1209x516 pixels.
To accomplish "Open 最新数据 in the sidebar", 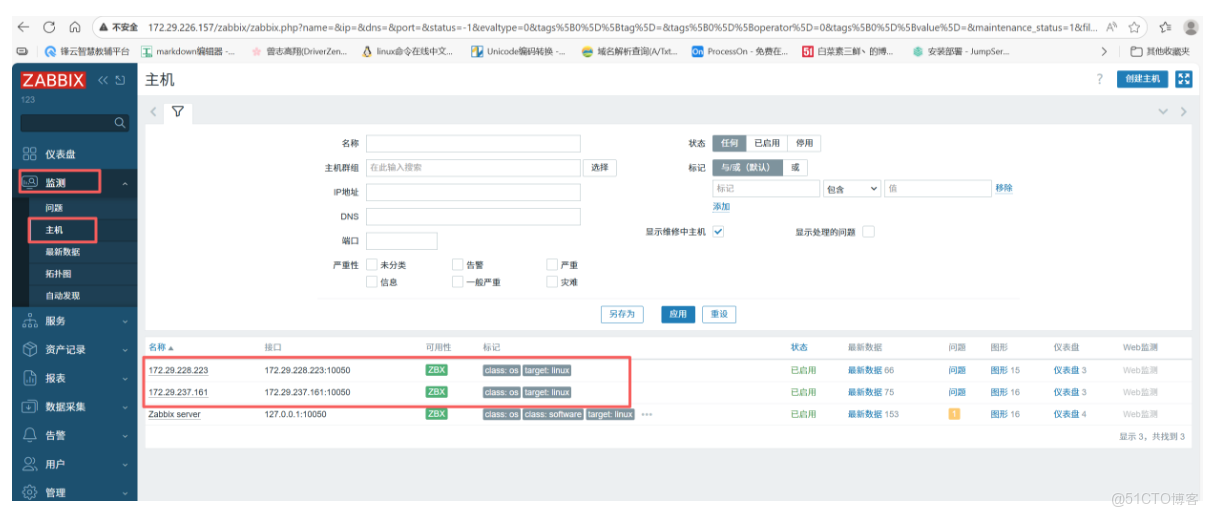I will (62, 252).
